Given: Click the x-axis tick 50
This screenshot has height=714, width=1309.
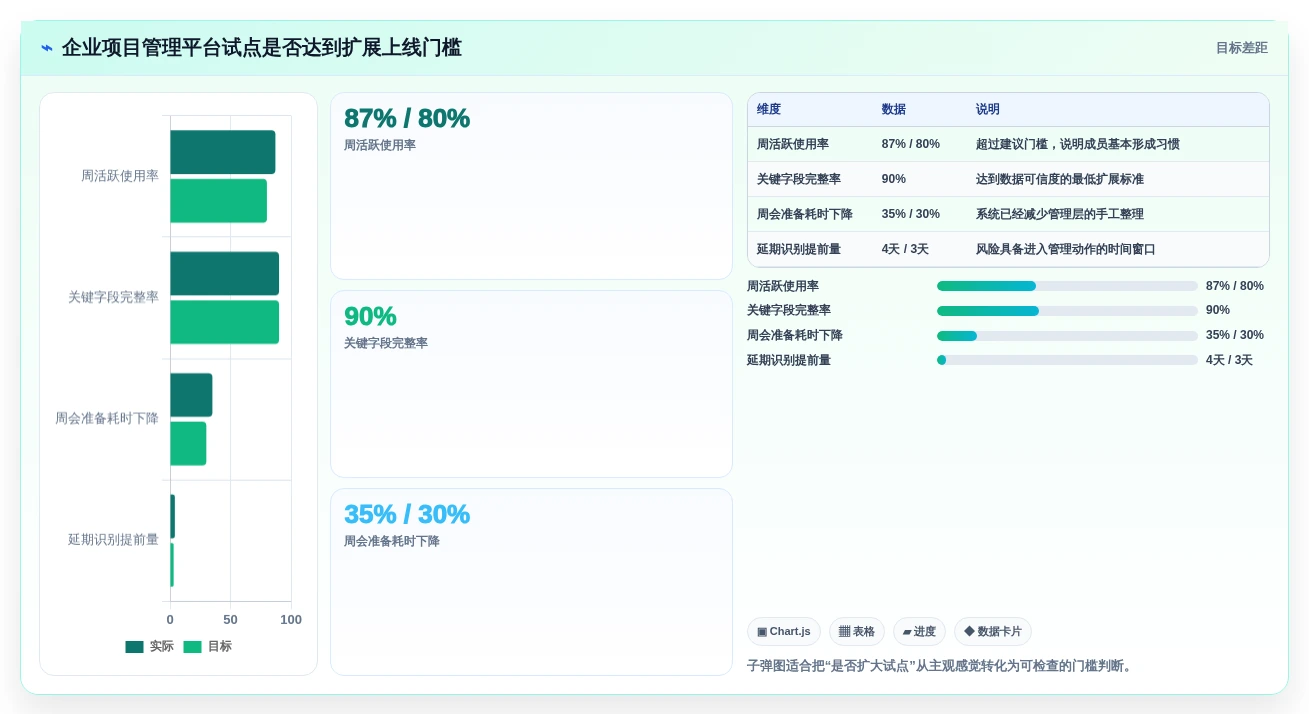Looking at the screenshot, I should click(x=230, y=620).
